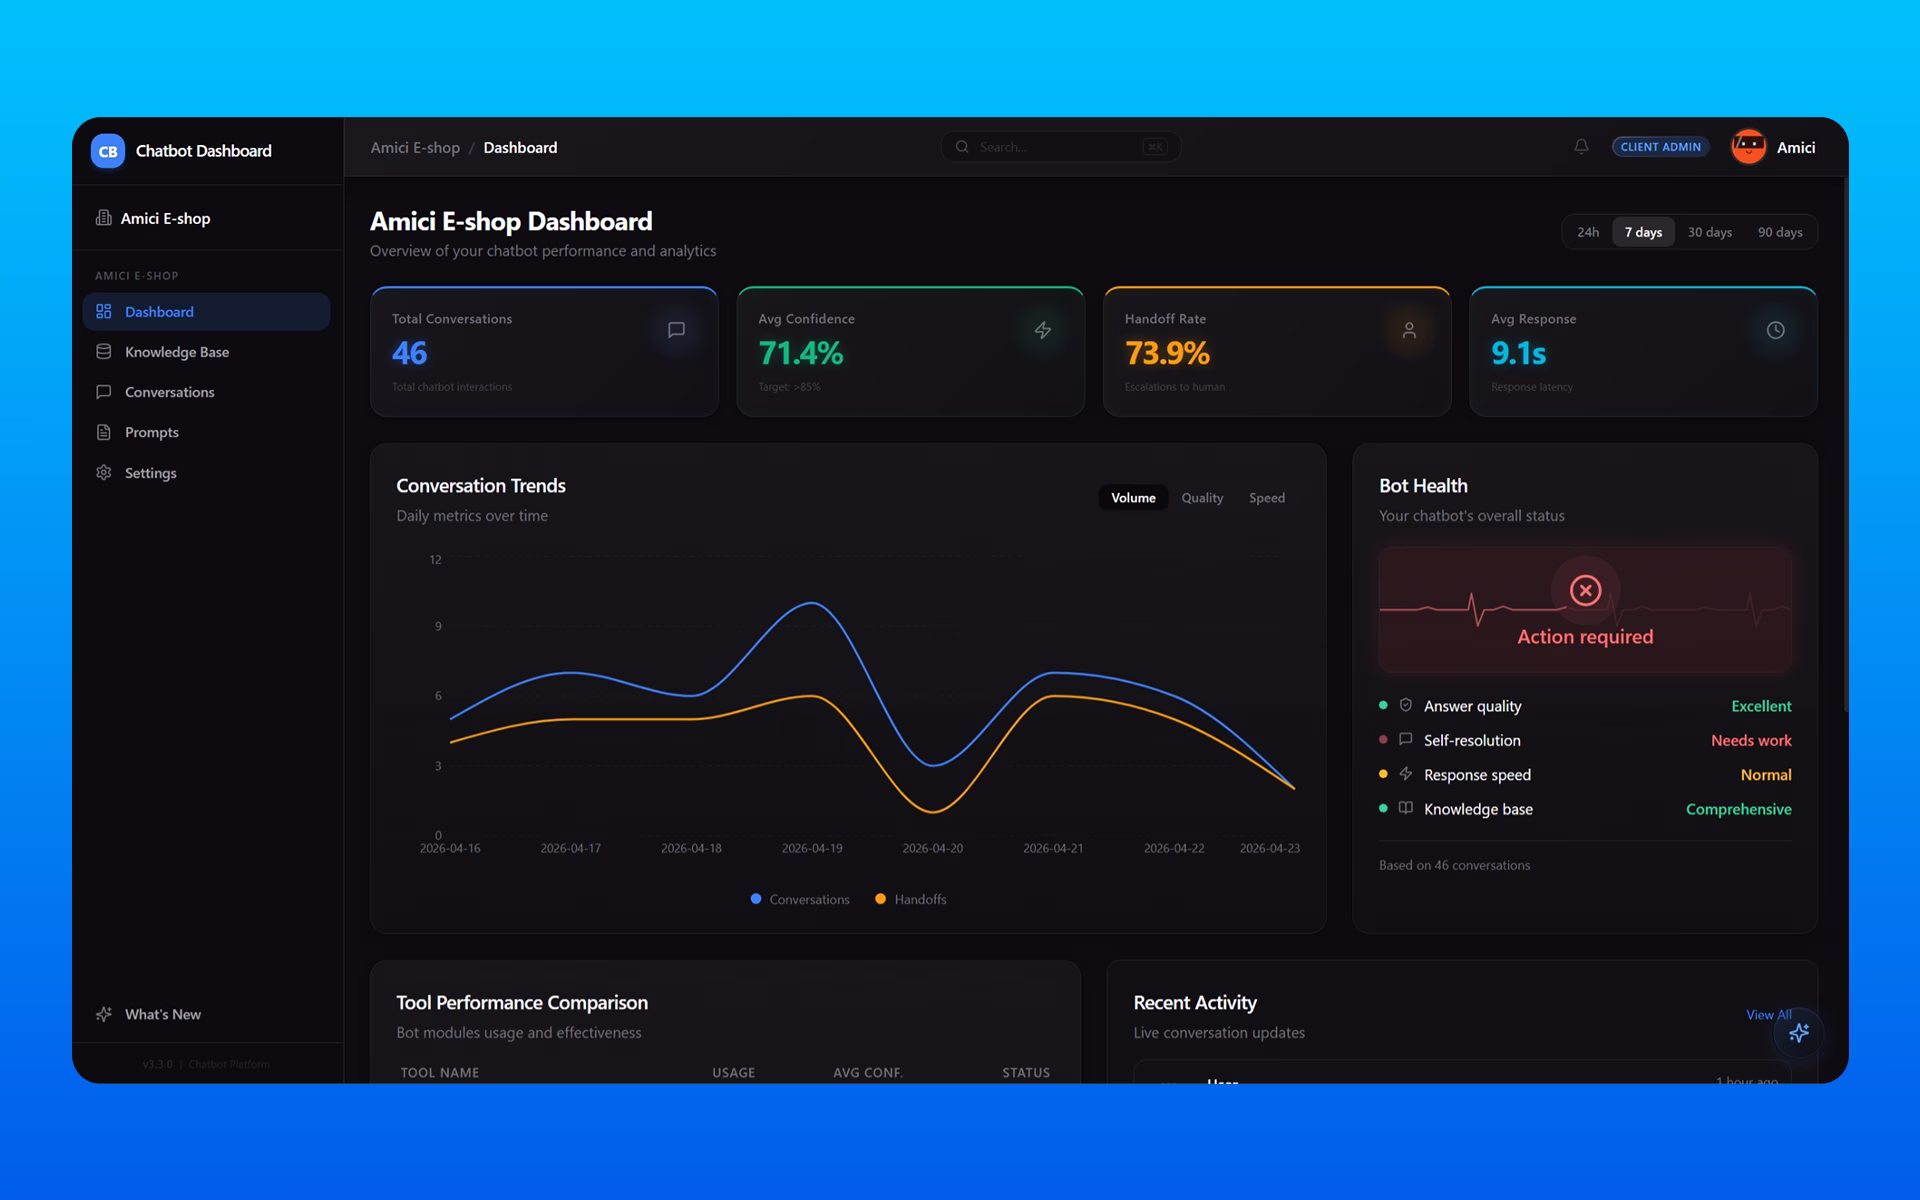Image resolution: width=1920 pixels, height=1200 pixels.
Task: Open Settings in the sidebar
Action: 206,473
